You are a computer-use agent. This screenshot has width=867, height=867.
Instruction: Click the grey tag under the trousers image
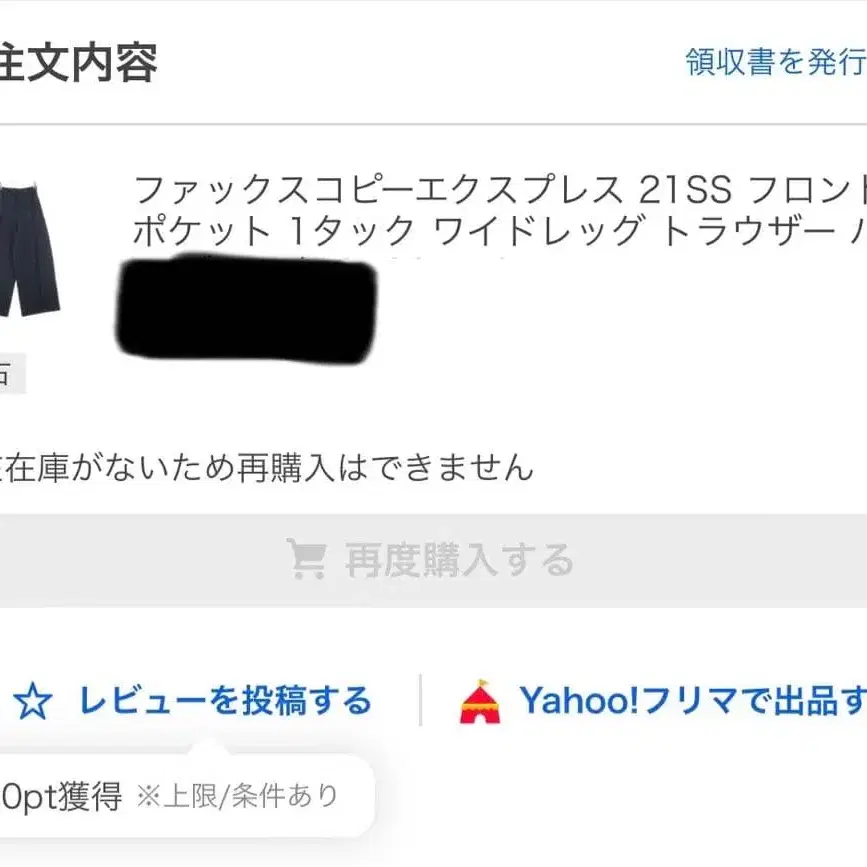10,374
